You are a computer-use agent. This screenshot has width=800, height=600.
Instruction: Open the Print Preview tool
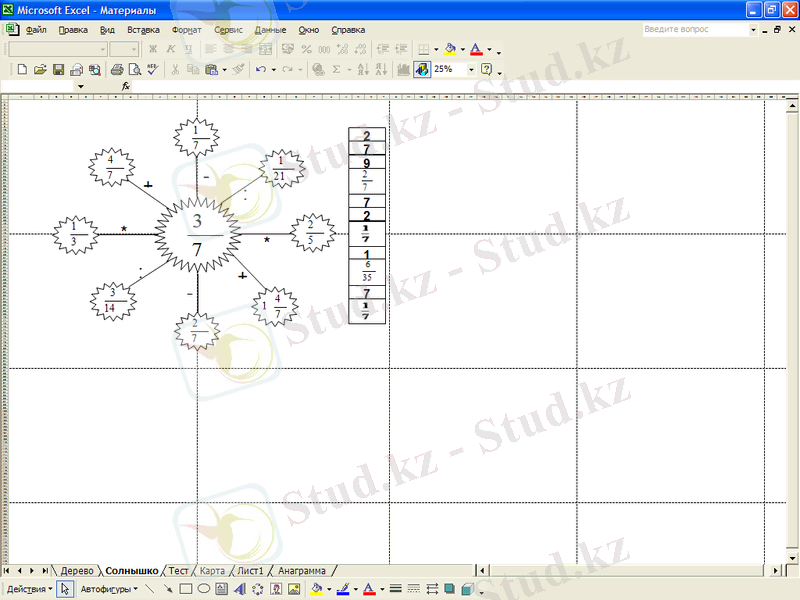tap(132, 70)
